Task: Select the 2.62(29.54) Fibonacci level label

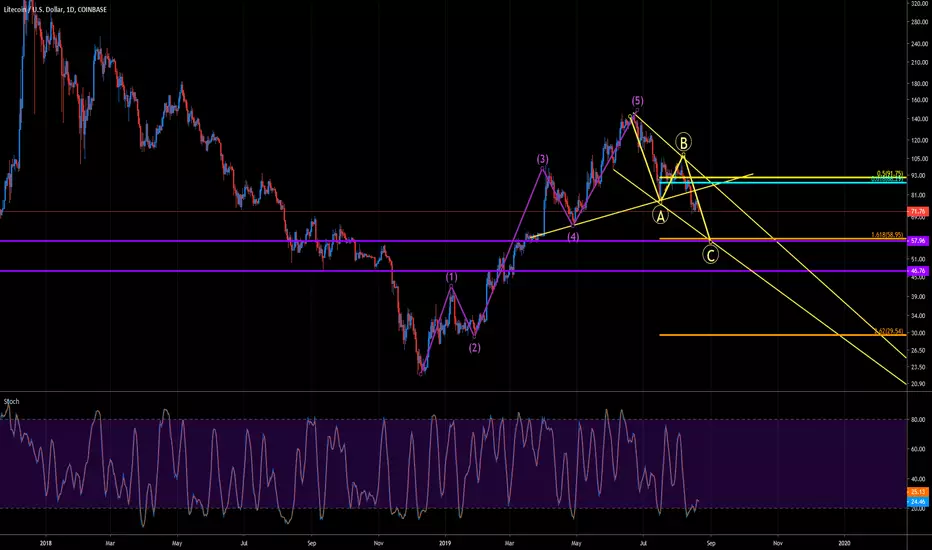Action: (889, 331)
